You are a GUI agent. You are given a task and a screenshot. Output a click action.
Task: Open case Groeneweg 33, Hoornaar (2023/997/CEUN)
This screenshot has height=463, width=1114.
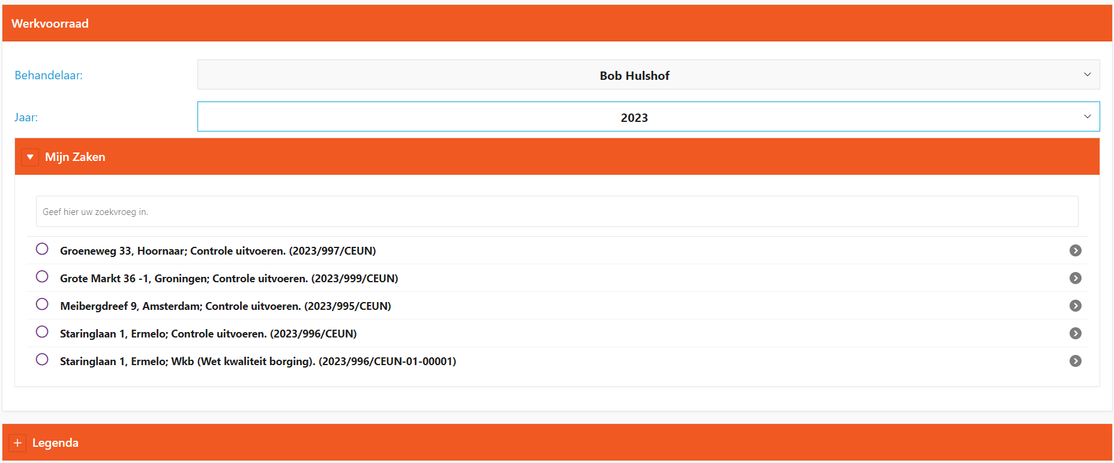click(218, 250)
